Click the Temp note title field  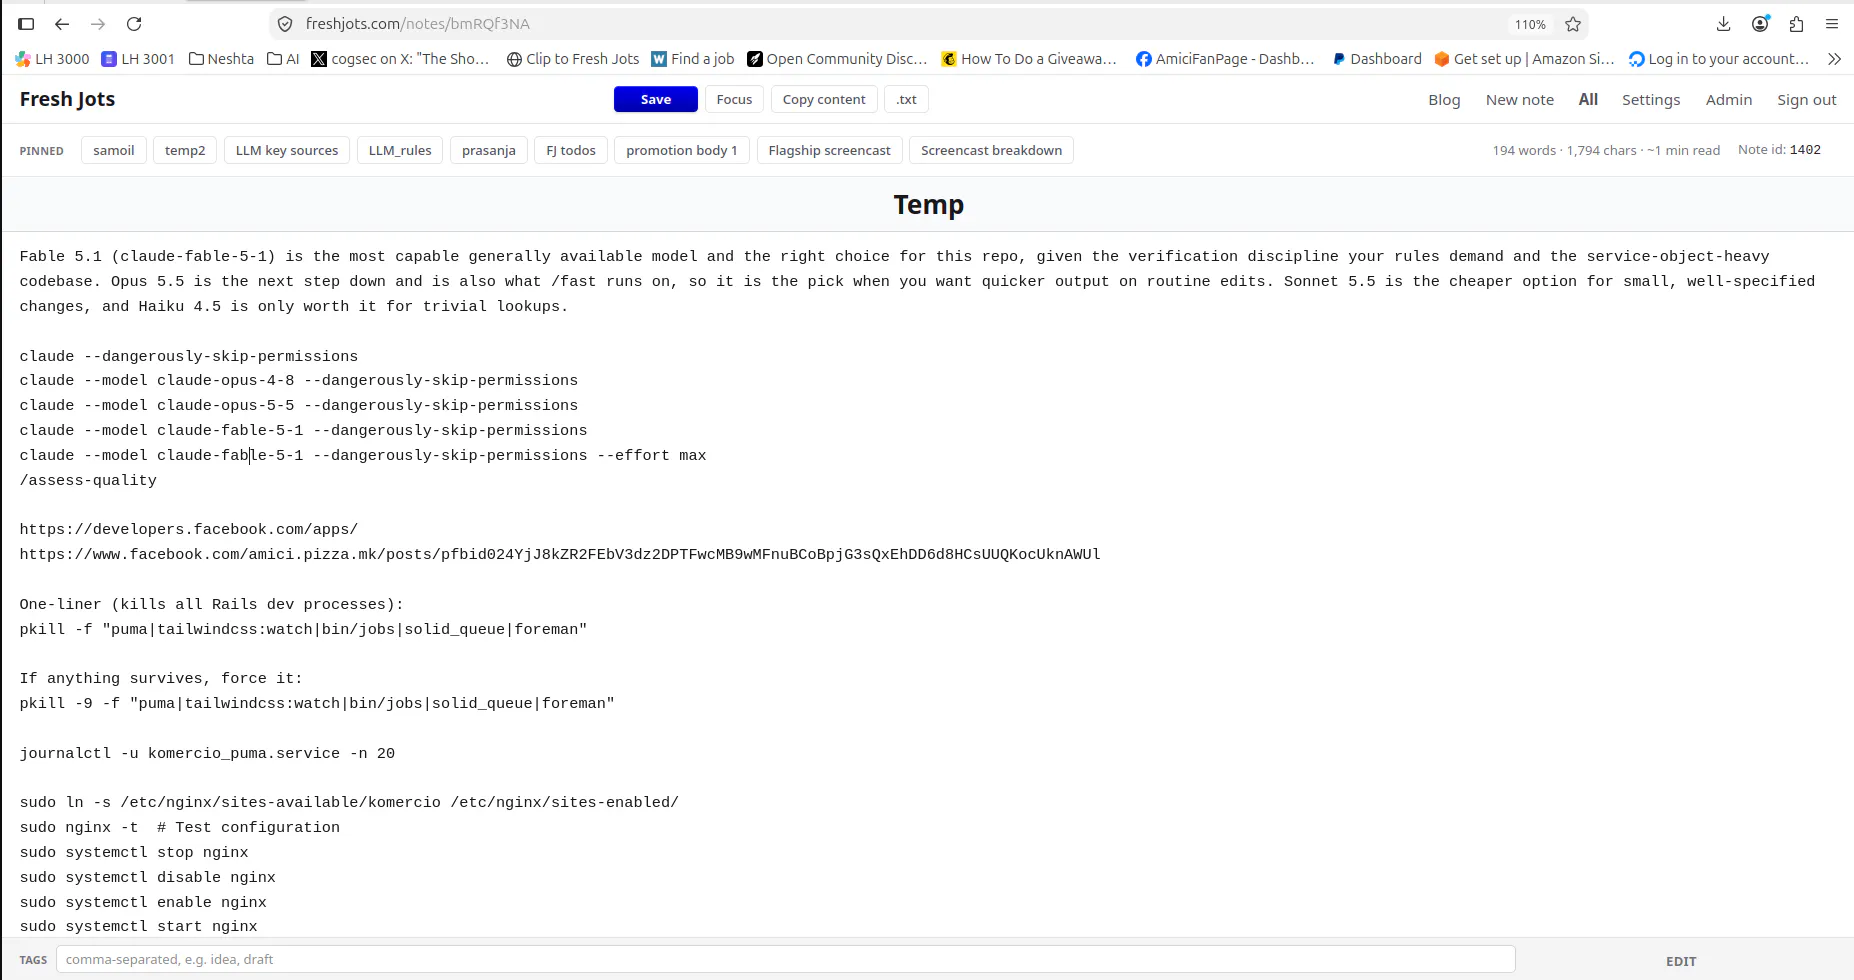pyautogui.click(x=928, y=205)
